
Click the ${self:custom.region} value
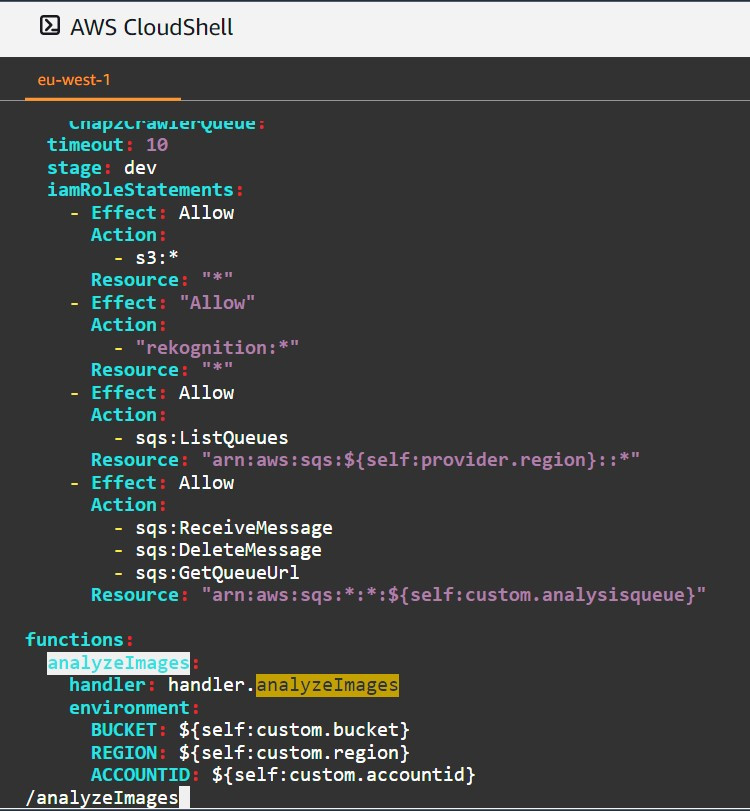click(x=294, y=753)
